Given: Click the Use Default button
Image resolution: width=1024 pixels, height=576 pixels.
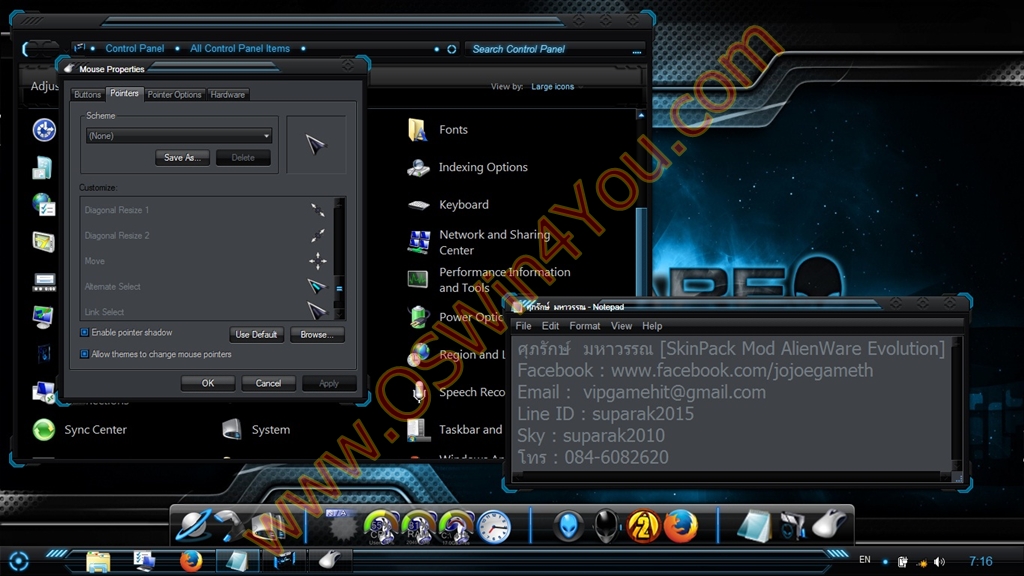Looking at the screenshot, I should coord(256,334).
